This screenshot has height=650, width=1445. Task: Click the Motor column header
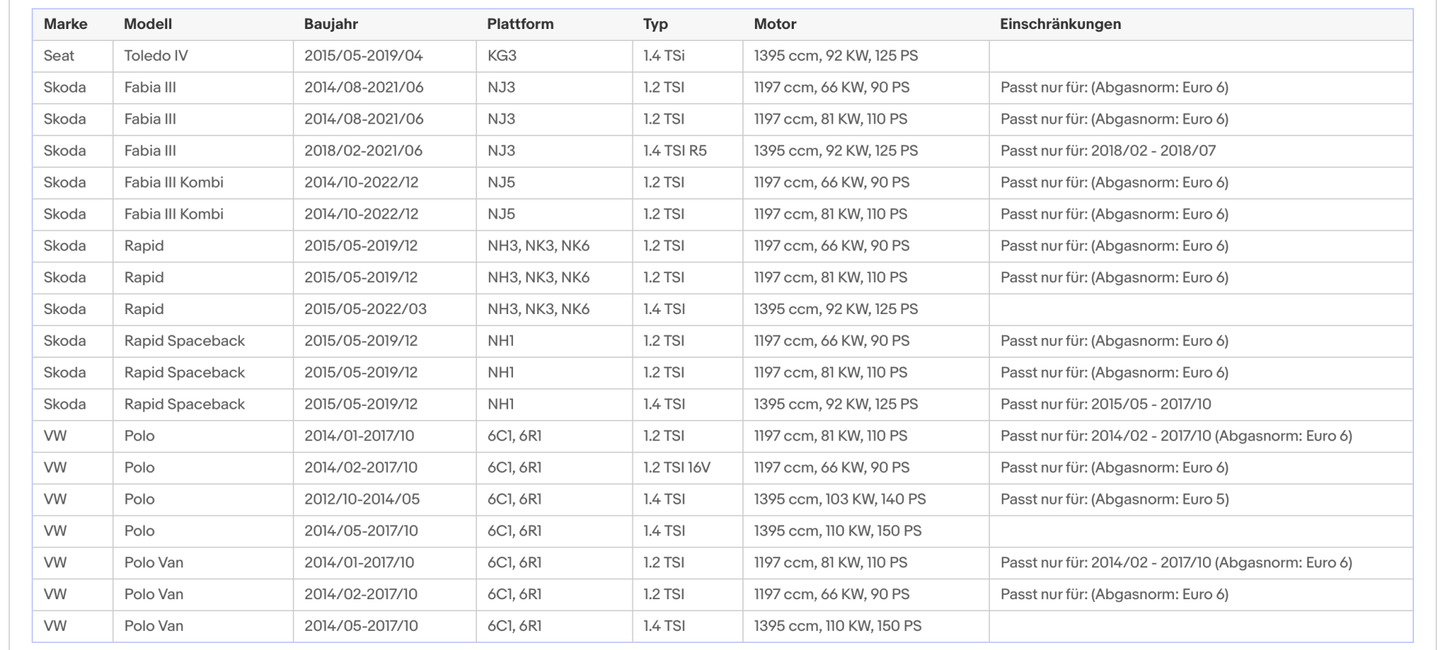pos(775,24)
